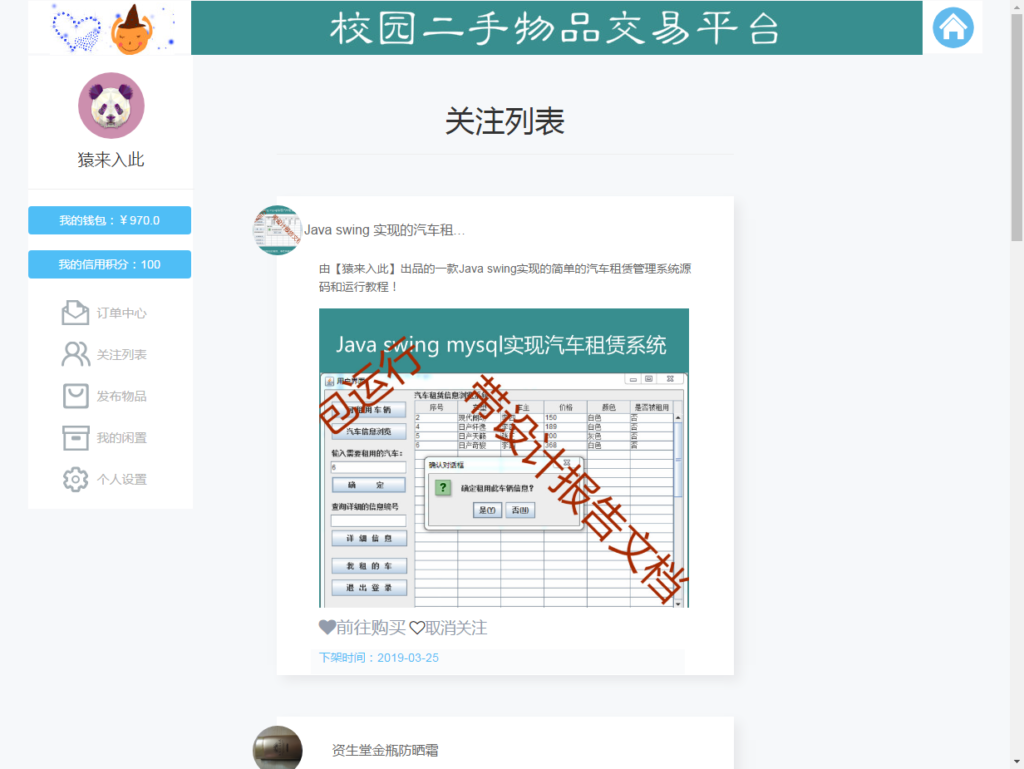Expand the 我的信用积分 section

(109, 264)
